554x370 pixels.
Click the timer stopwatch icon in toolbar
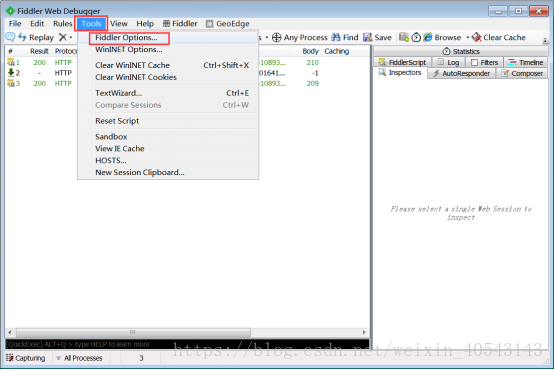click(x=416, y=37)
